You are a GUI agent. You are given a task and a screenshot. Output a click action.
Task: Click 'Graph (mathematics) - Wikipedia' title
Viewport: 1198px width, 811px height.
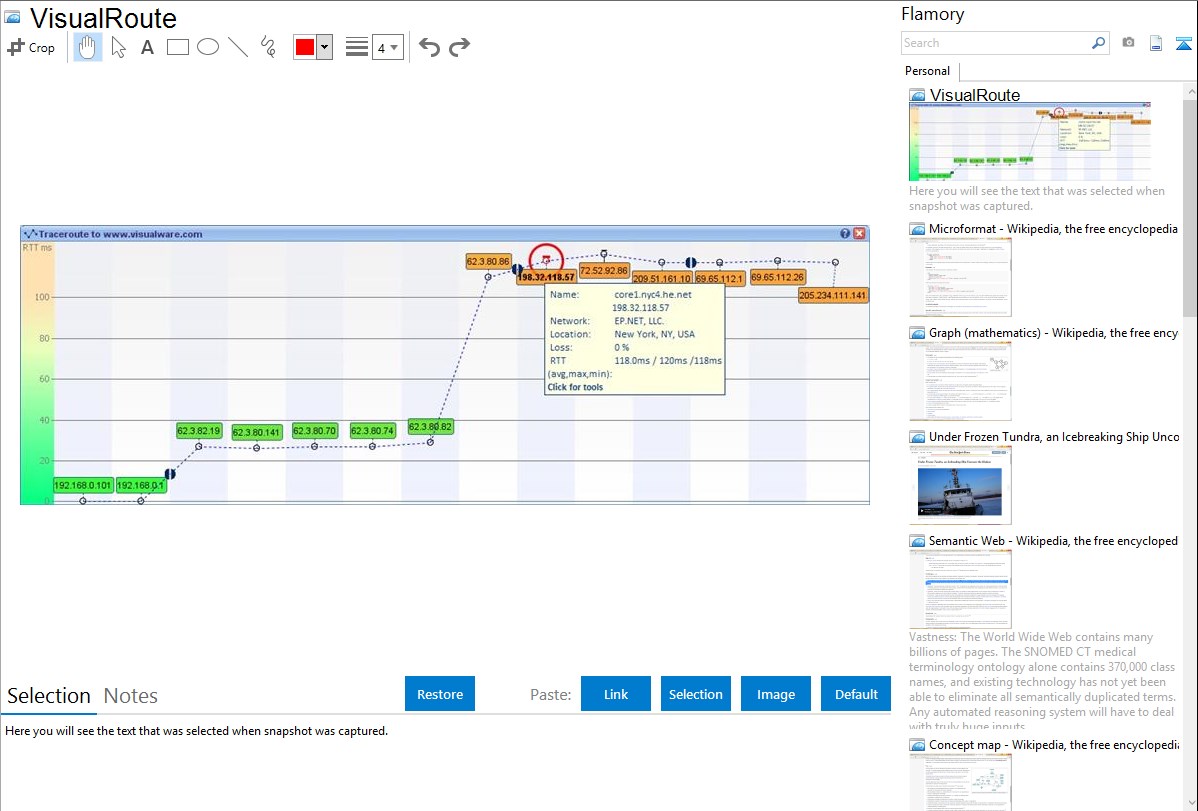pos(1054,333)
